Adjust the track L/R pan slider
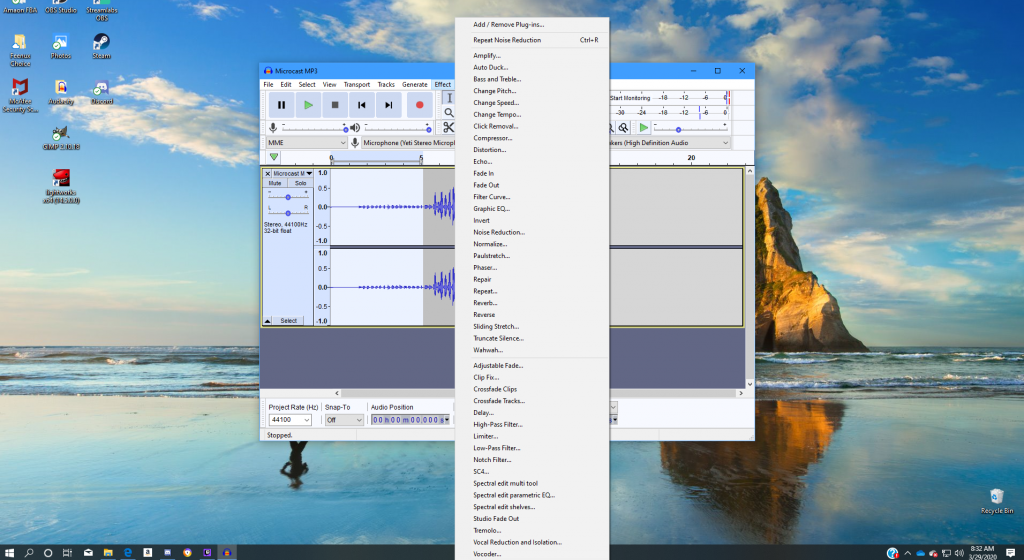 tap(287, 213)
